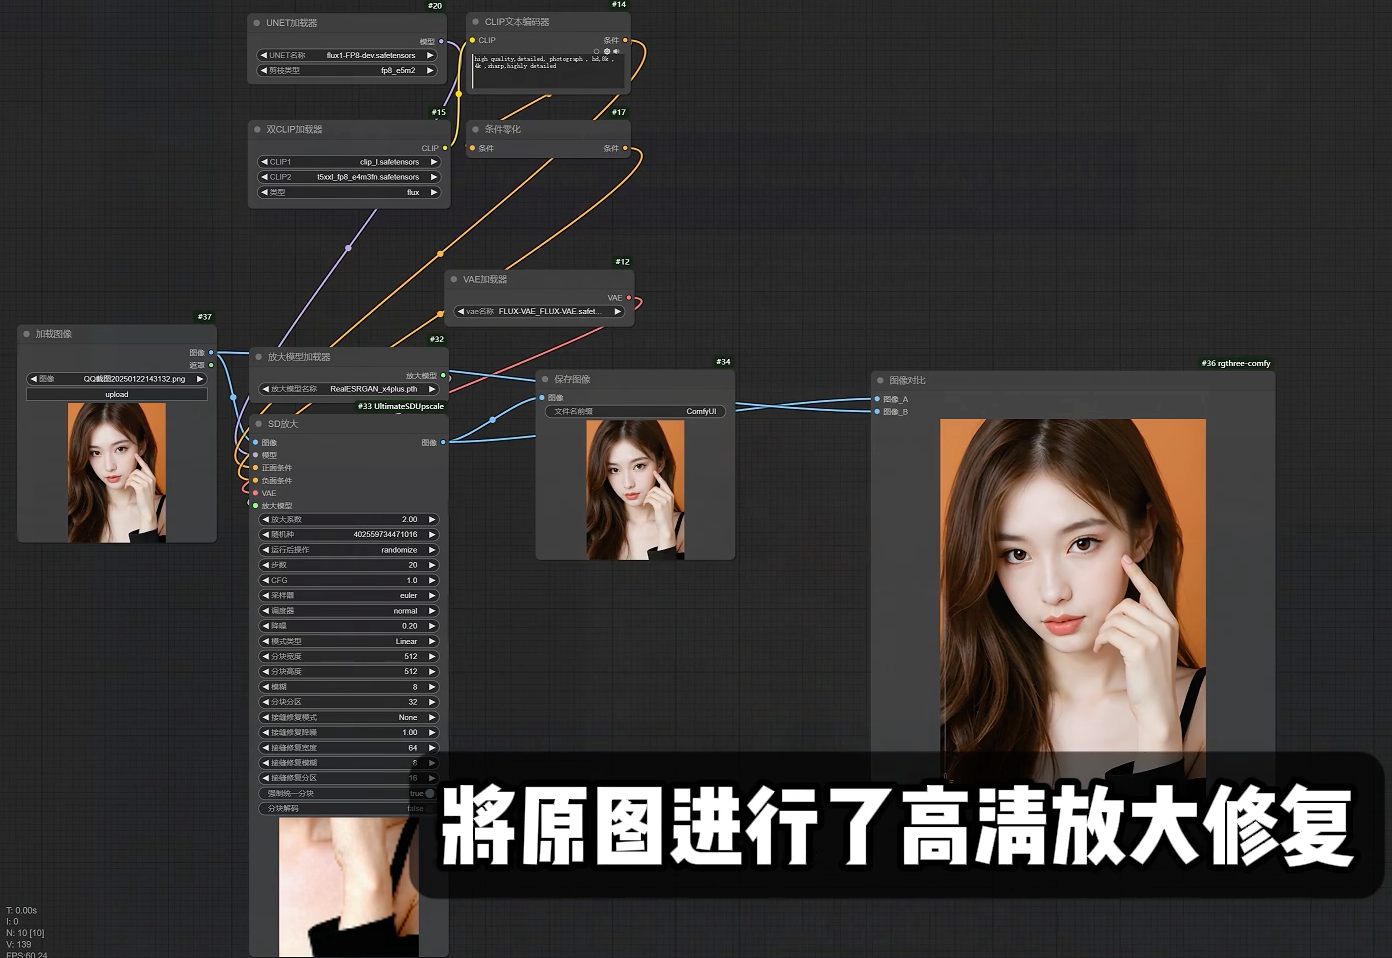Click the gear icon in the CLIP text encoder
This screenshot has width=1392, height=958.
[606, 51]
